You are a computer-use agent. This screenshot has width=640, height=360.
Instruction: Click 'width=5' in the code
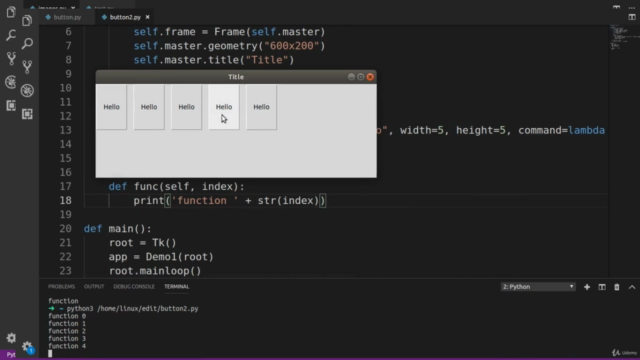(422, 130)
